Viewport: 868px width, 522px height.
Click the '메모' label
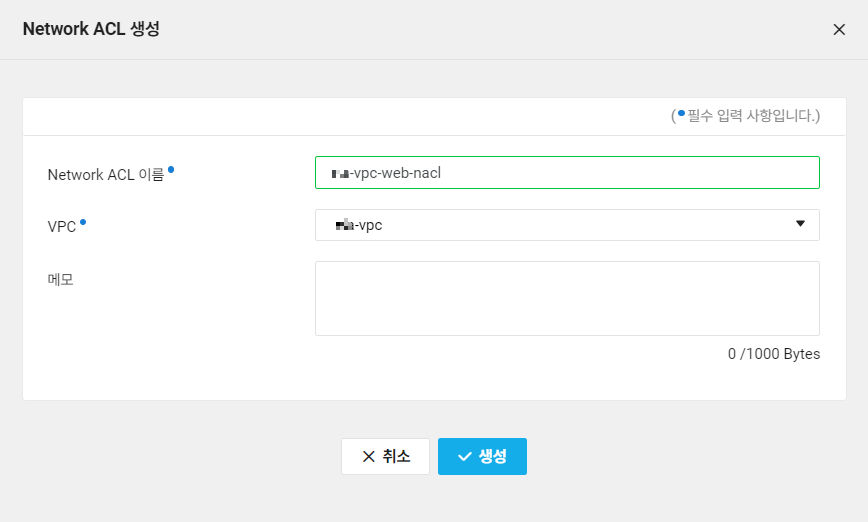point(60,280)
